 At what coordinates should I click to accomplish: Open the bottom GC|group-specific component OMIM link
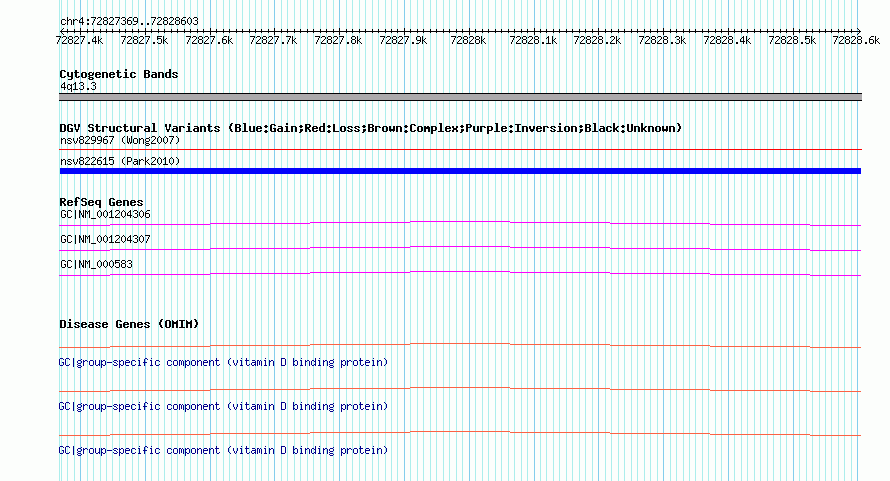click(223, 450)
